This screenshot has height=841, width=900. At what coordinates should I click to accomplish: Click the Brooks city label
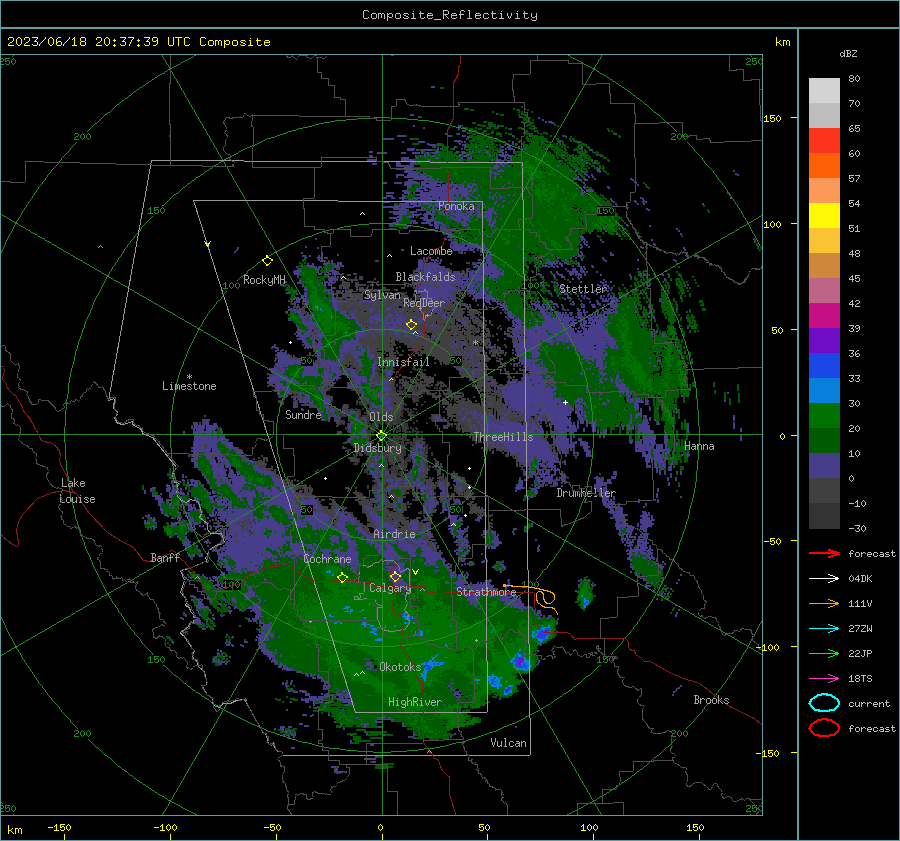click(x=711, y=700)
